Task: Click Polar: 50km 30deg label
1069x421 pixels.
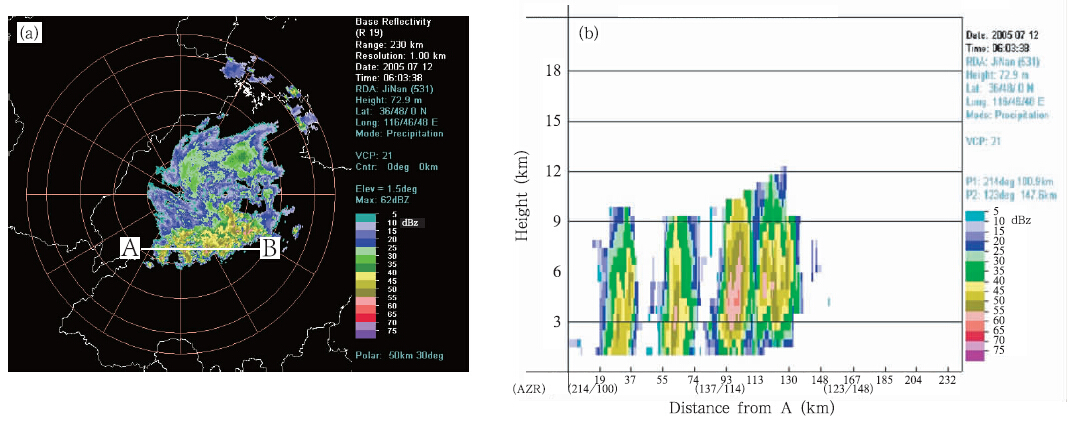Action: (x=399, y=355)
